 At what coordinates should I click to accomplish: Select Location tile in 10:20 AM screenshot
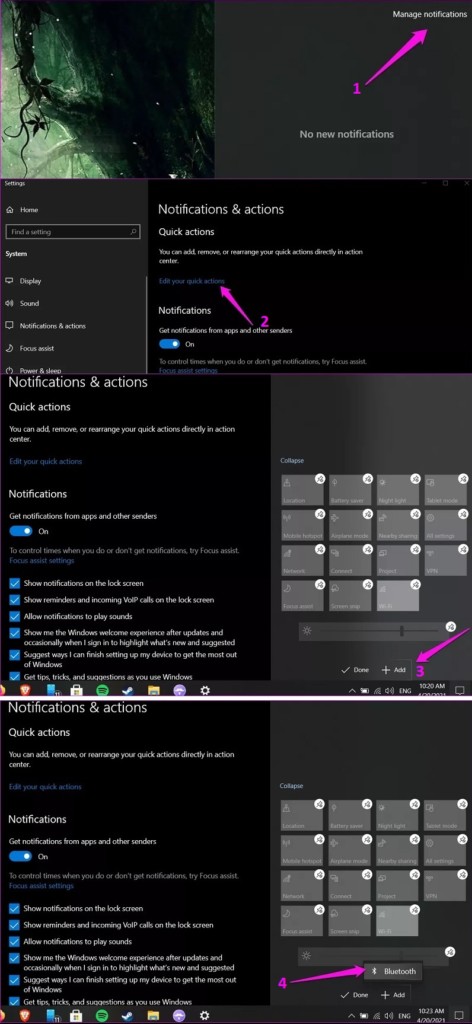(302, 490)
